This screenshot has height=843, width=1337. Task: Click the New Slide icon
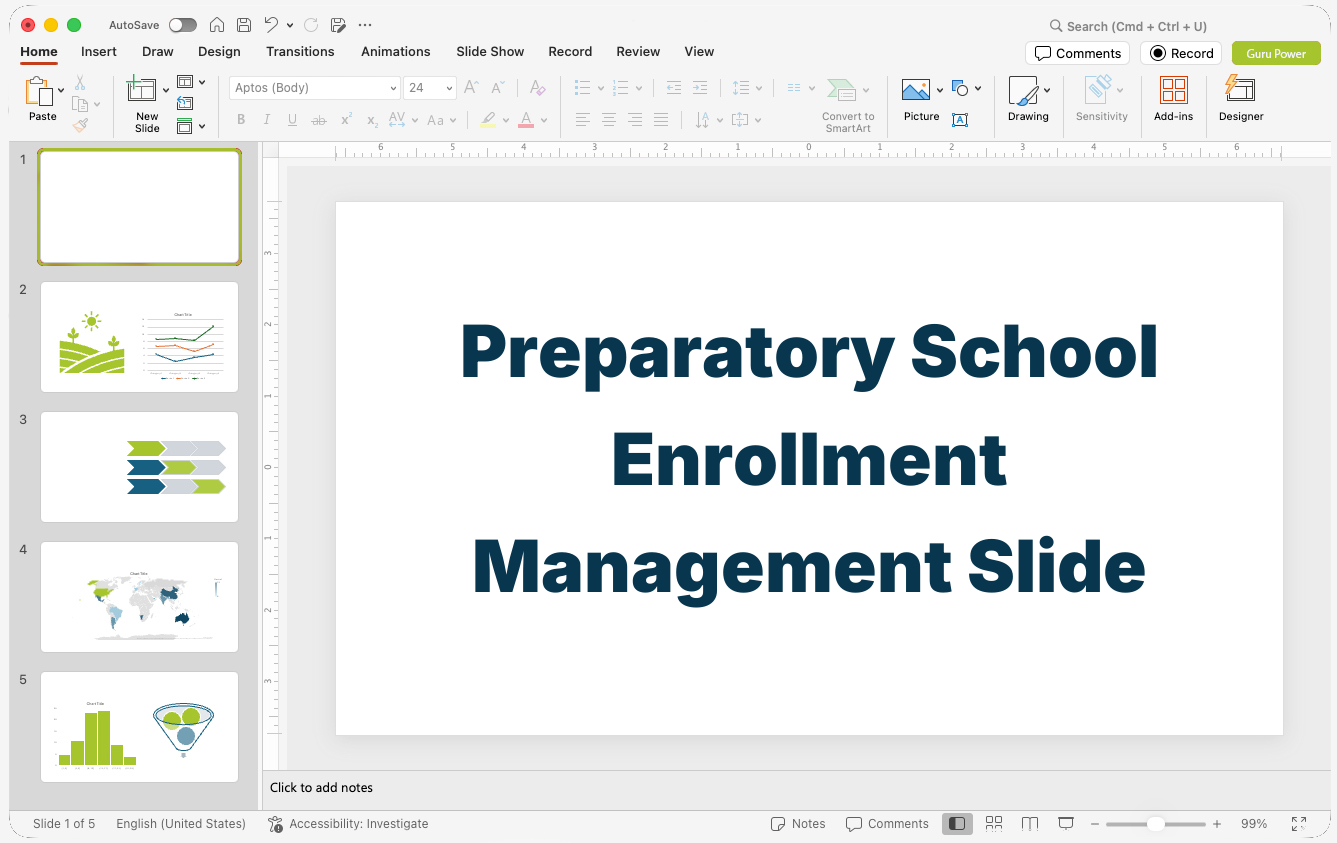click(142, 90)
